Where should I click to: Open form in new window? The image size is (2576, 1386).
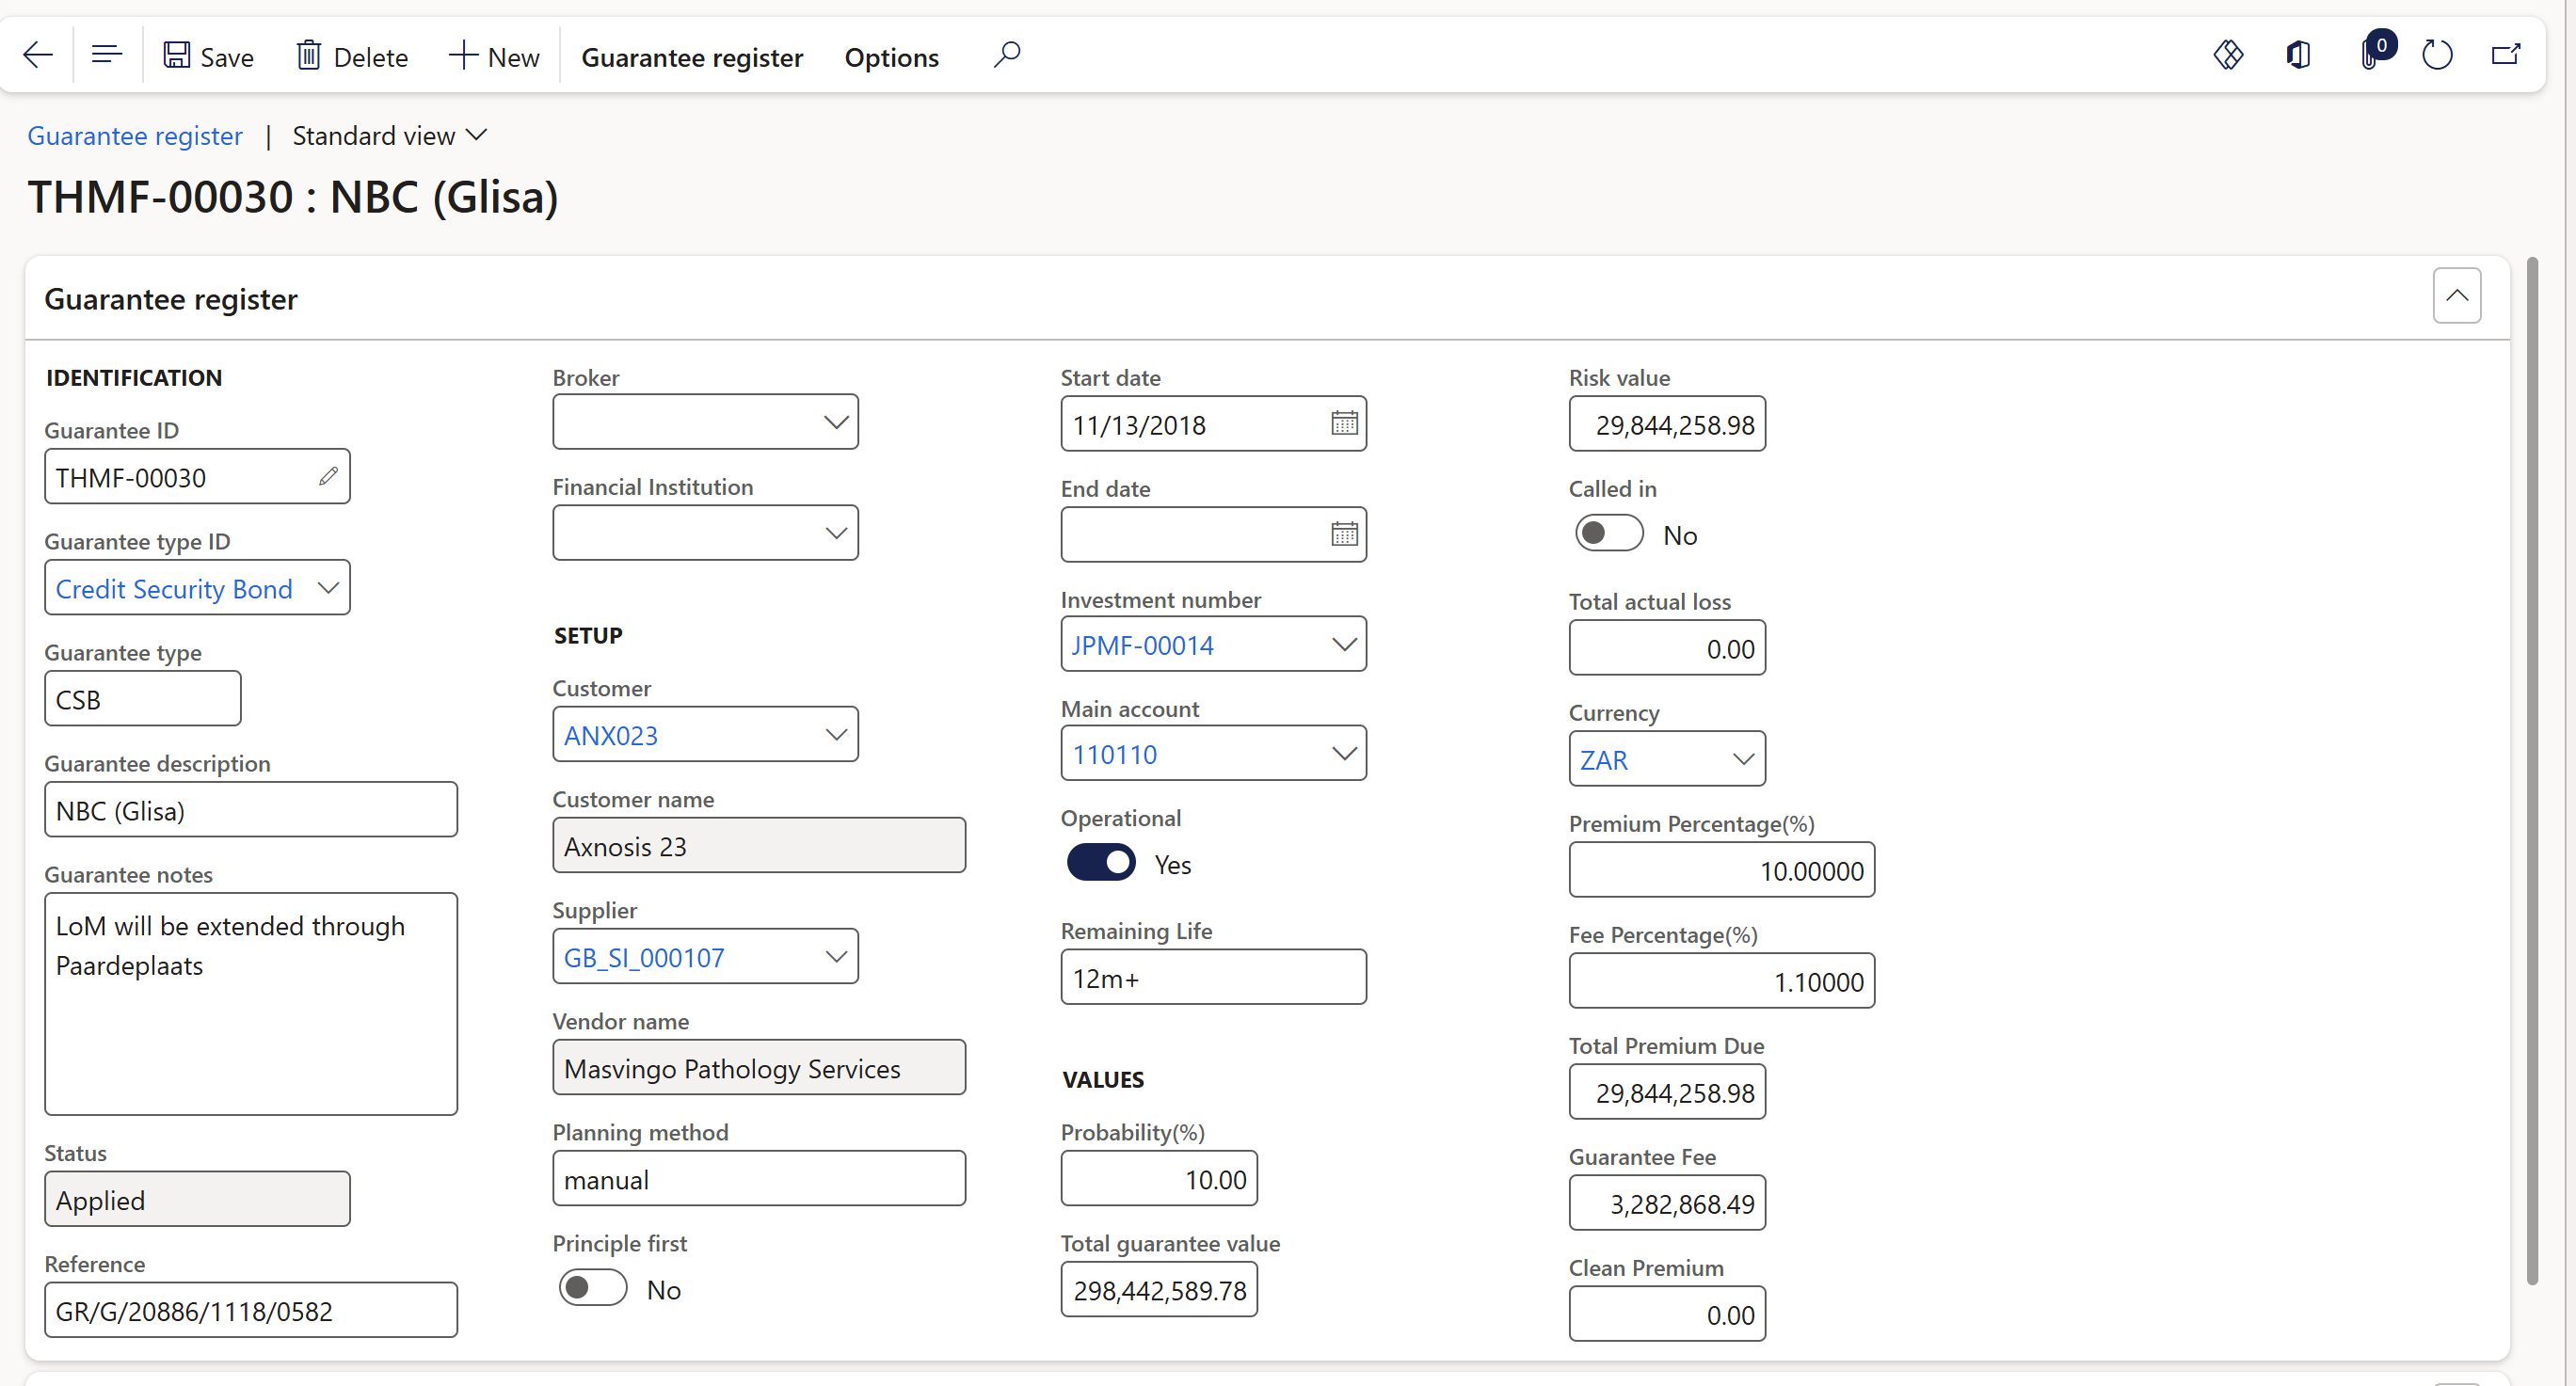click(2505, 55)
